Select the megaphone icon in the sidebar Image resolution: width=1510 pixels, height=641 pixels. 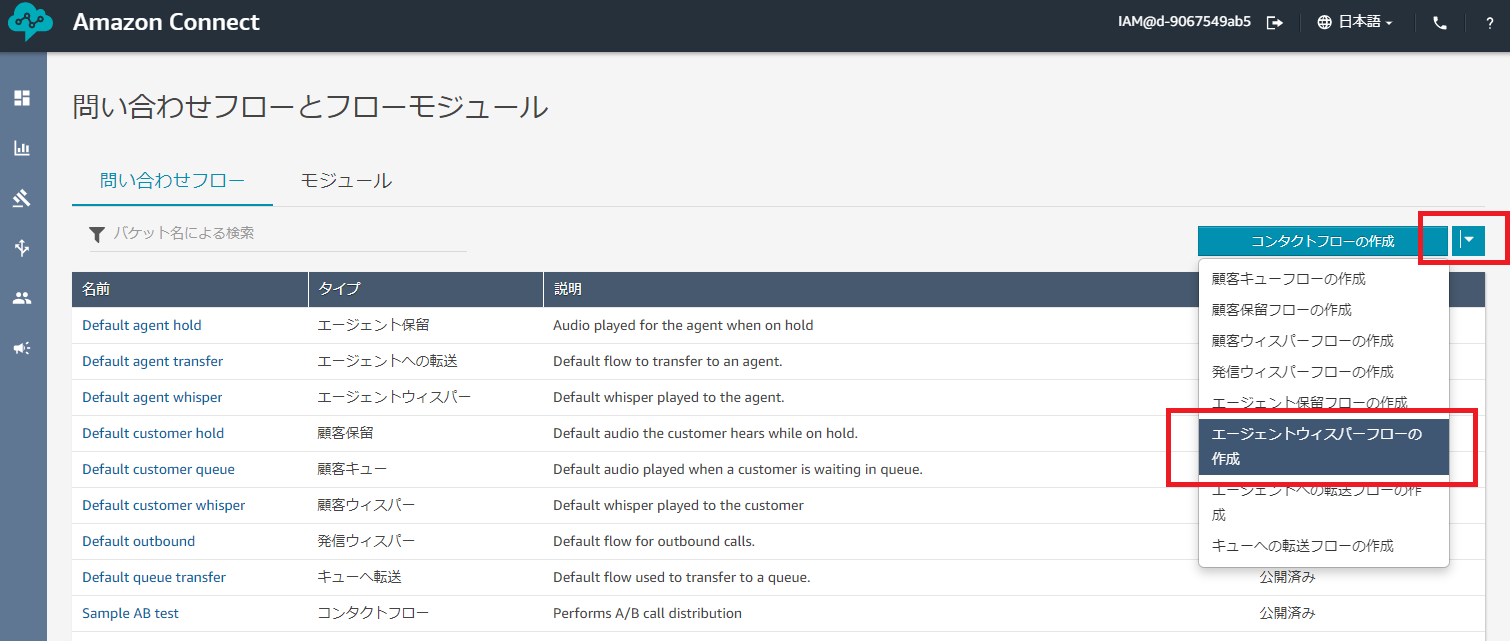22,348
